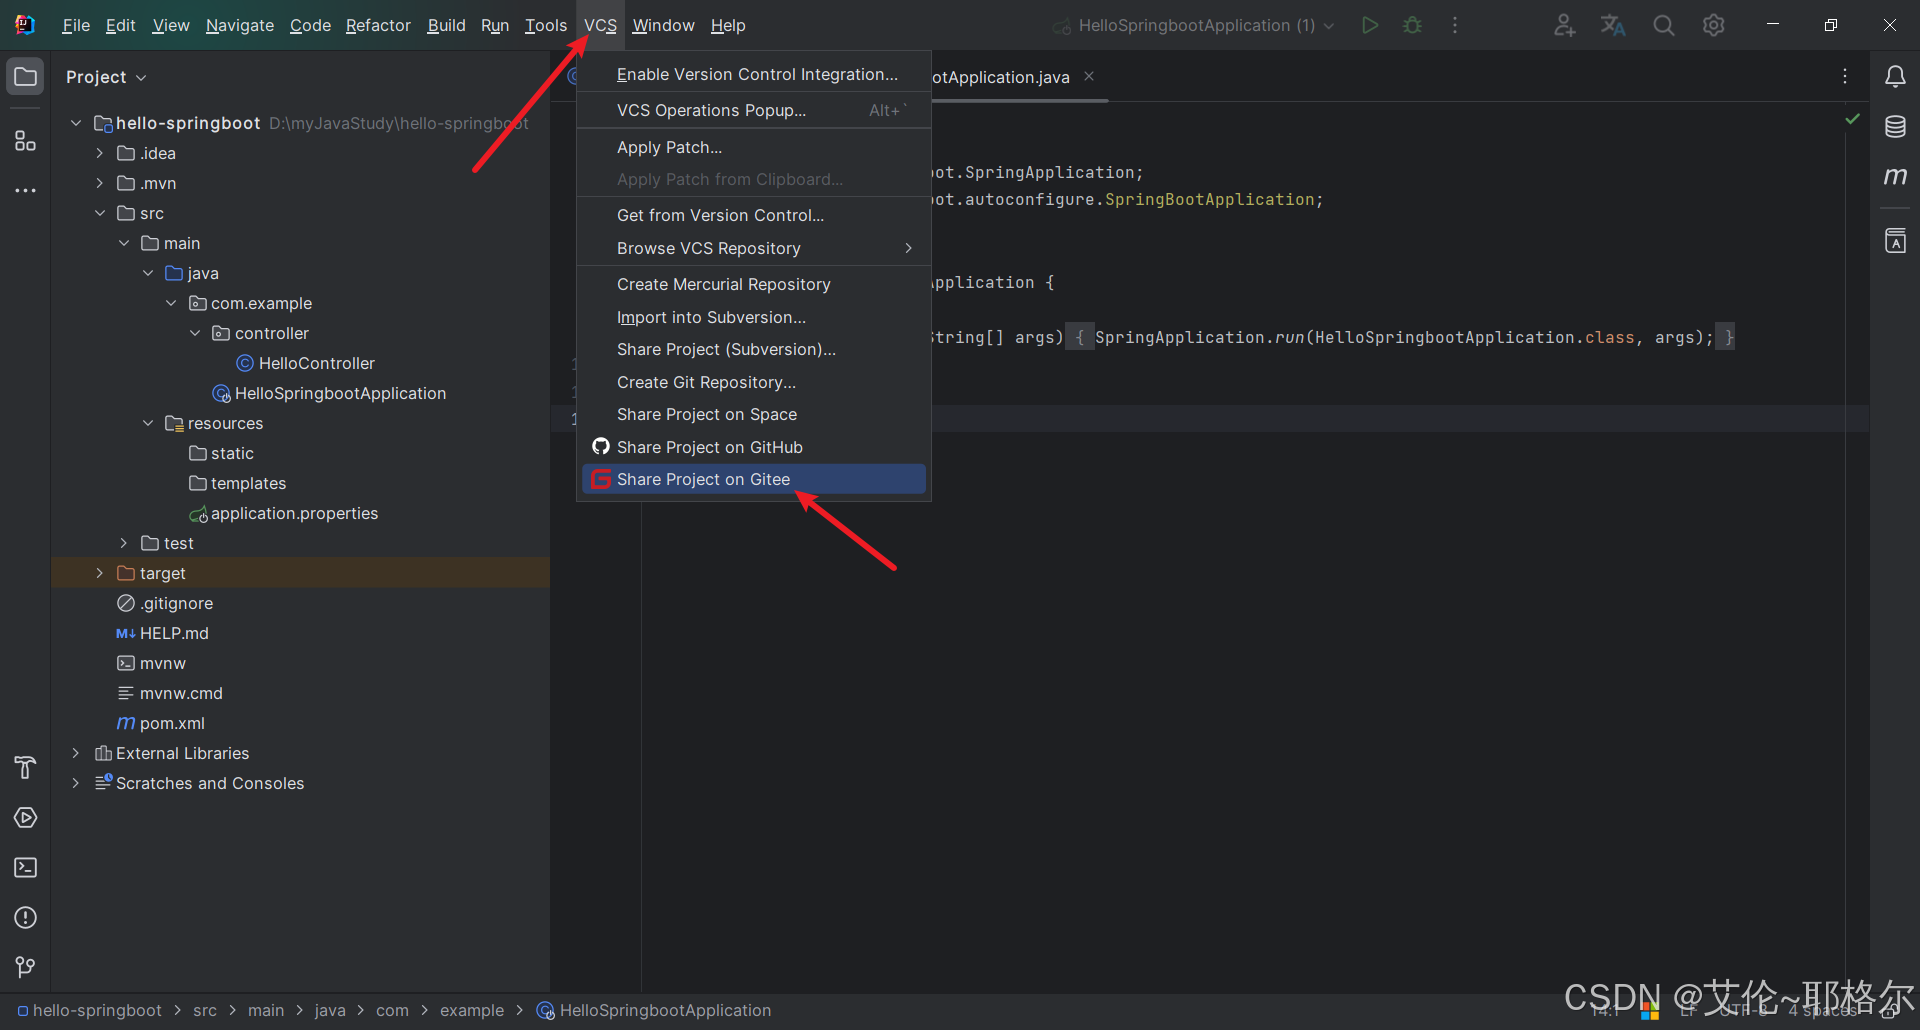Open the Tools menu
Screen dimensions: 1920x1030
[x=546, y=25]
